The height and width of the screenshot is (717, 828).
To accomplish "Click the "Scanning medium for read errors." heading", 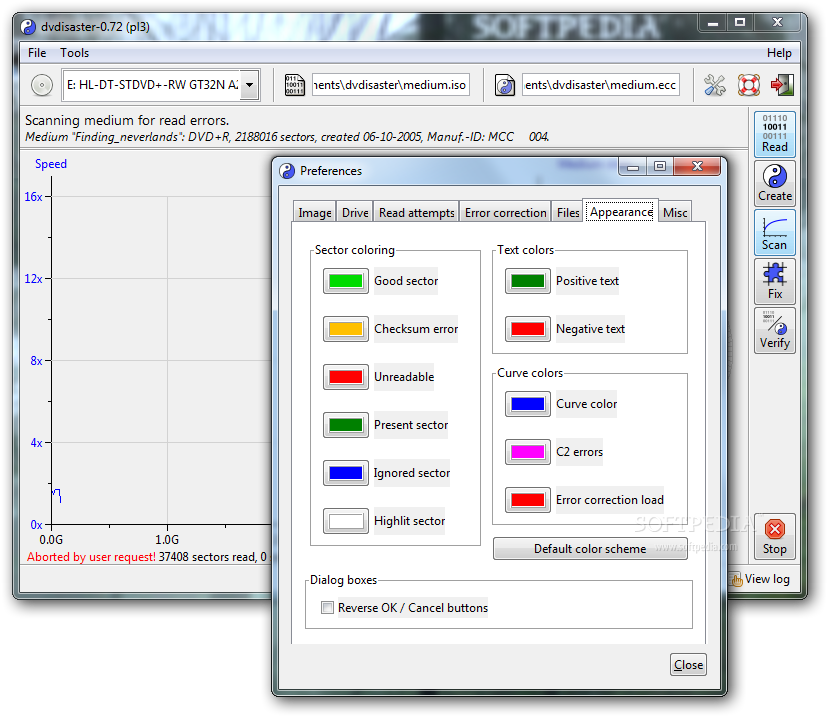I will click(127, 120).
